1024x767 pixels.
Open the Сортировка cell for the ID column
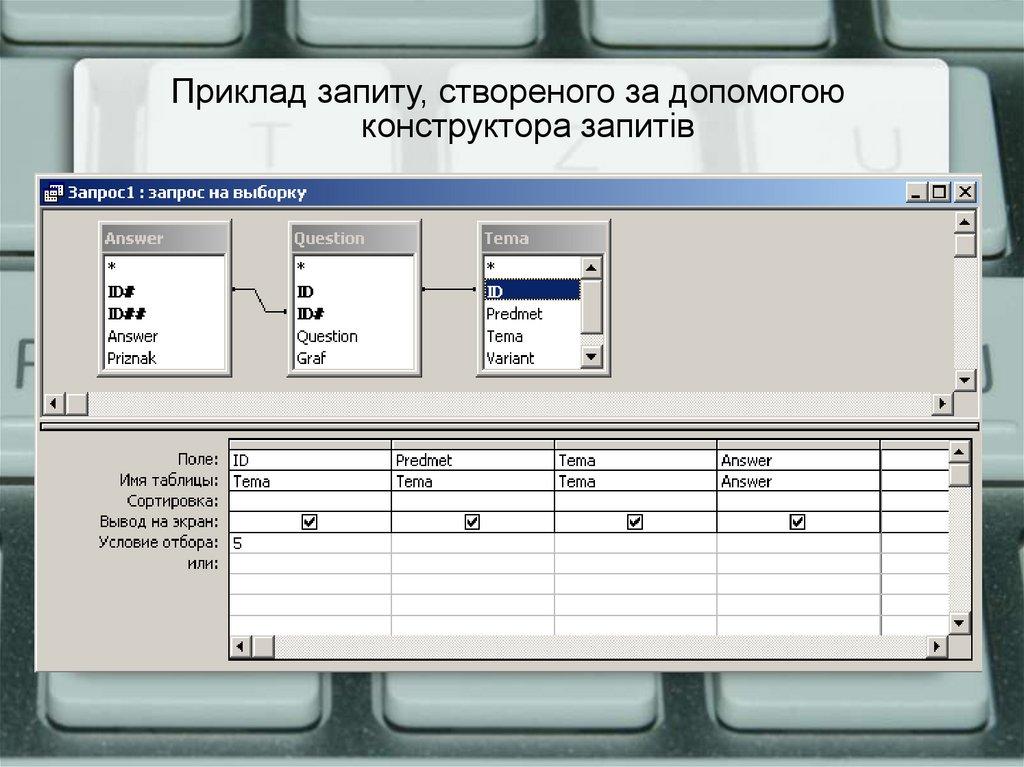point(306,500)
